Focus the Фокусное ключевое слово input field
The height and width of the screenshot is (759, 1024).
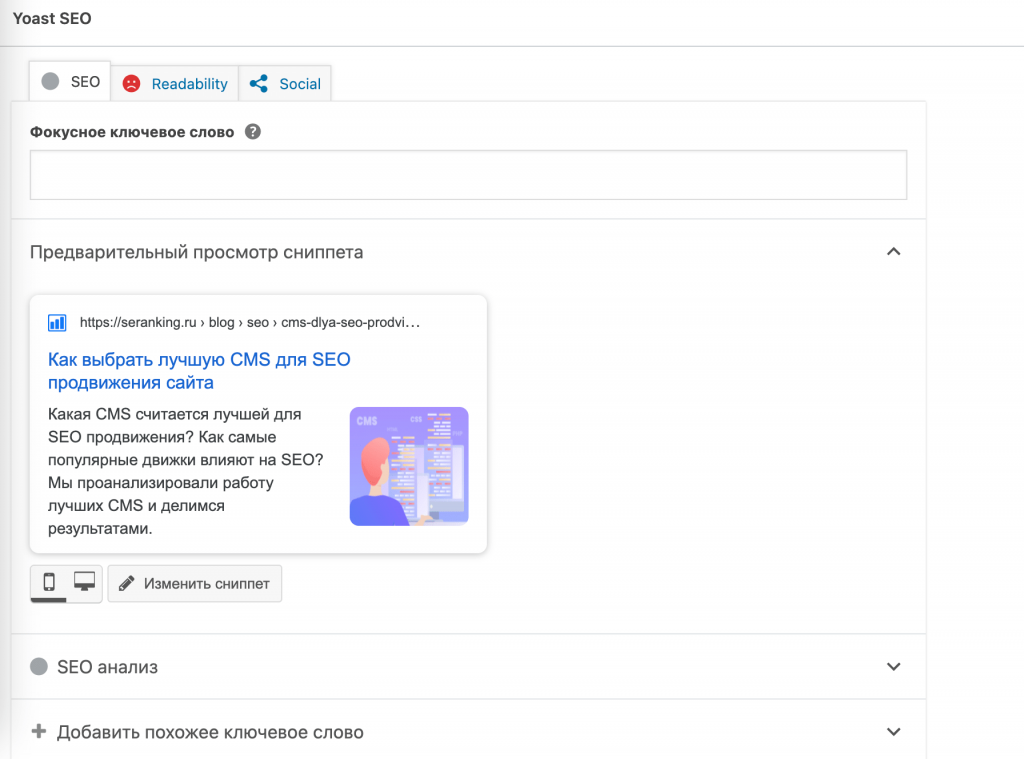468,175
